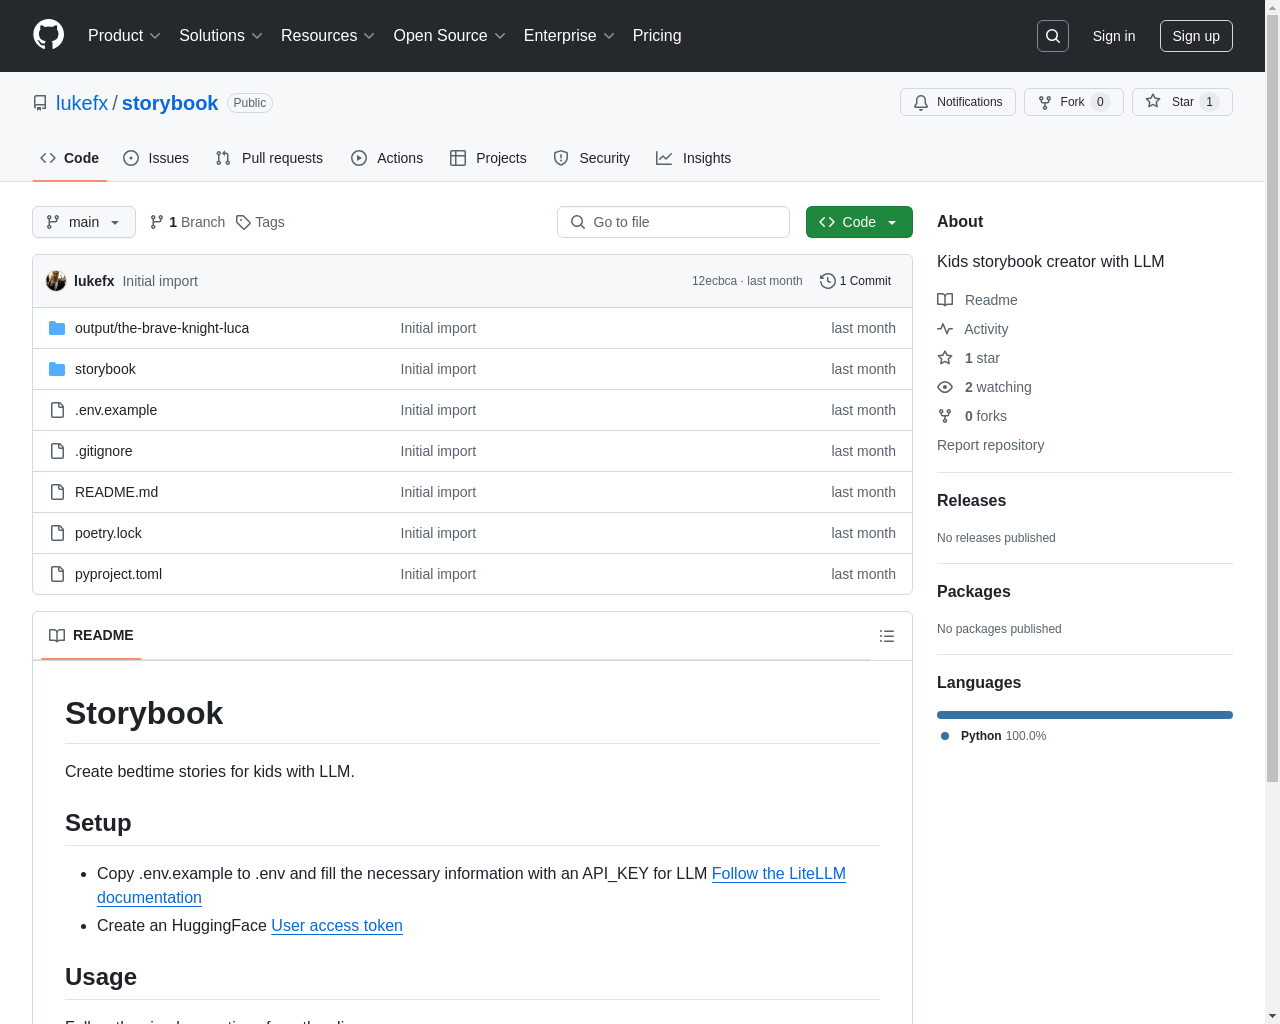1280x1024 pixels.
Task: Open 1 Commit history link
Action: pyautogui.click(x=855, y=281)
